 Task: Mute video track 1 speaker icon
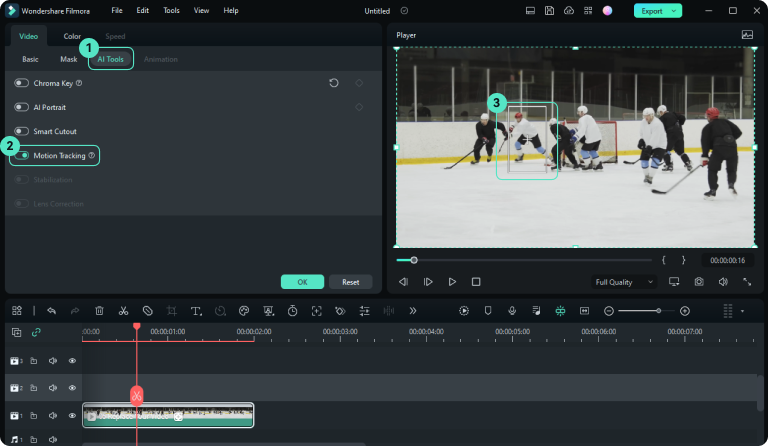(53, 416)
